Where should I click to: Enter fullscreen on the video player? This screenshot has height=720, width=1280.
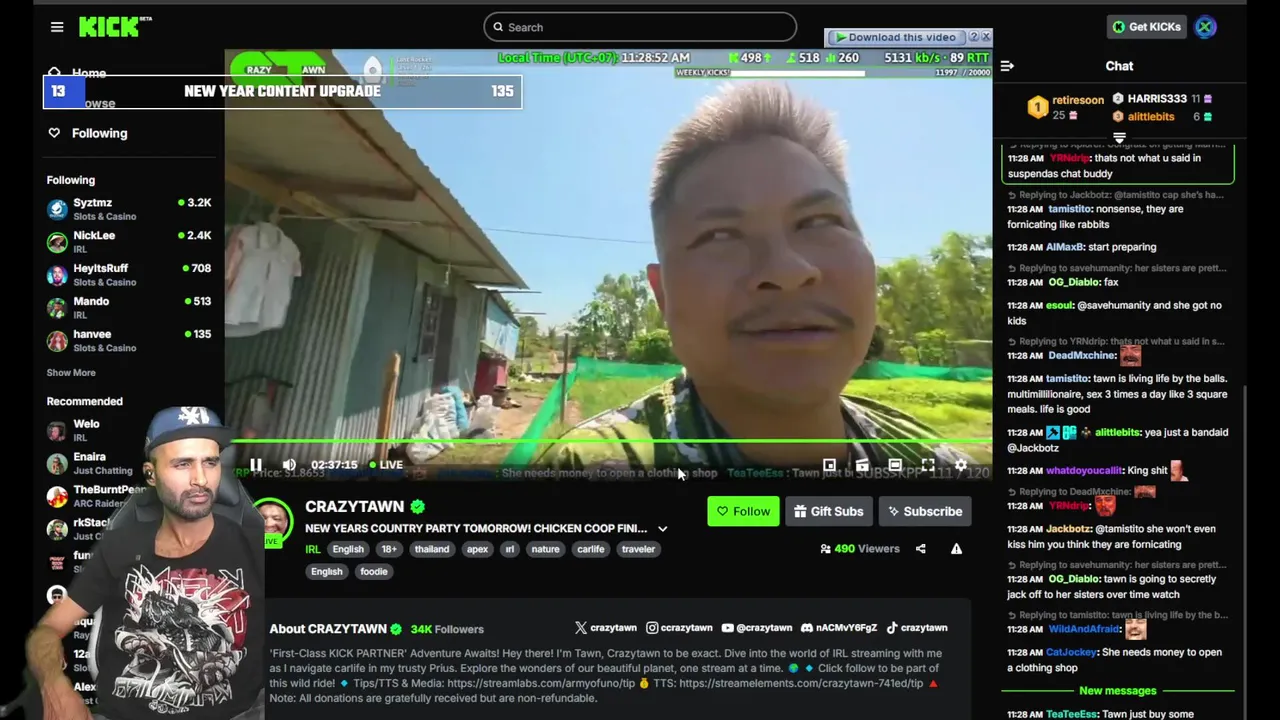pos(928,465)
